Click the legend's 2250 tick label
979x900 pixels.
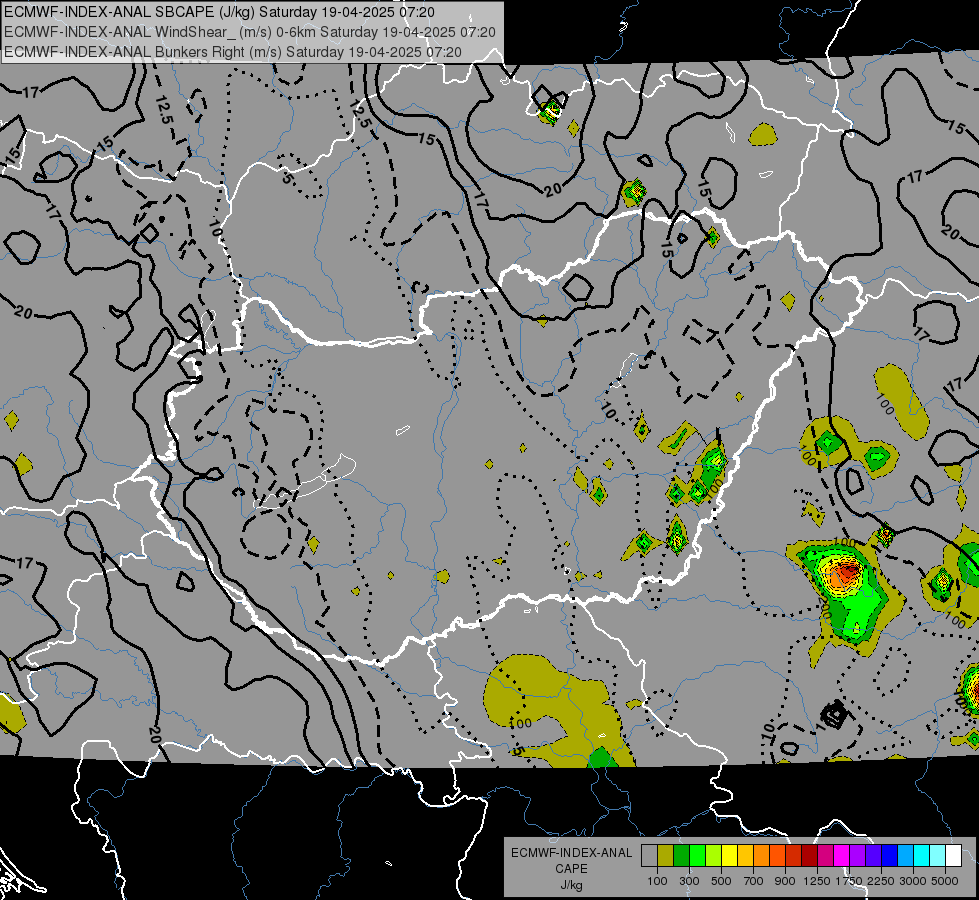[881, 881]
